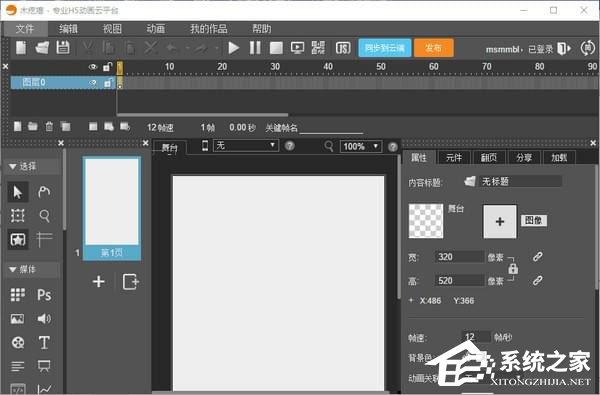Click the paragraph lines icon

coord(18,366)
